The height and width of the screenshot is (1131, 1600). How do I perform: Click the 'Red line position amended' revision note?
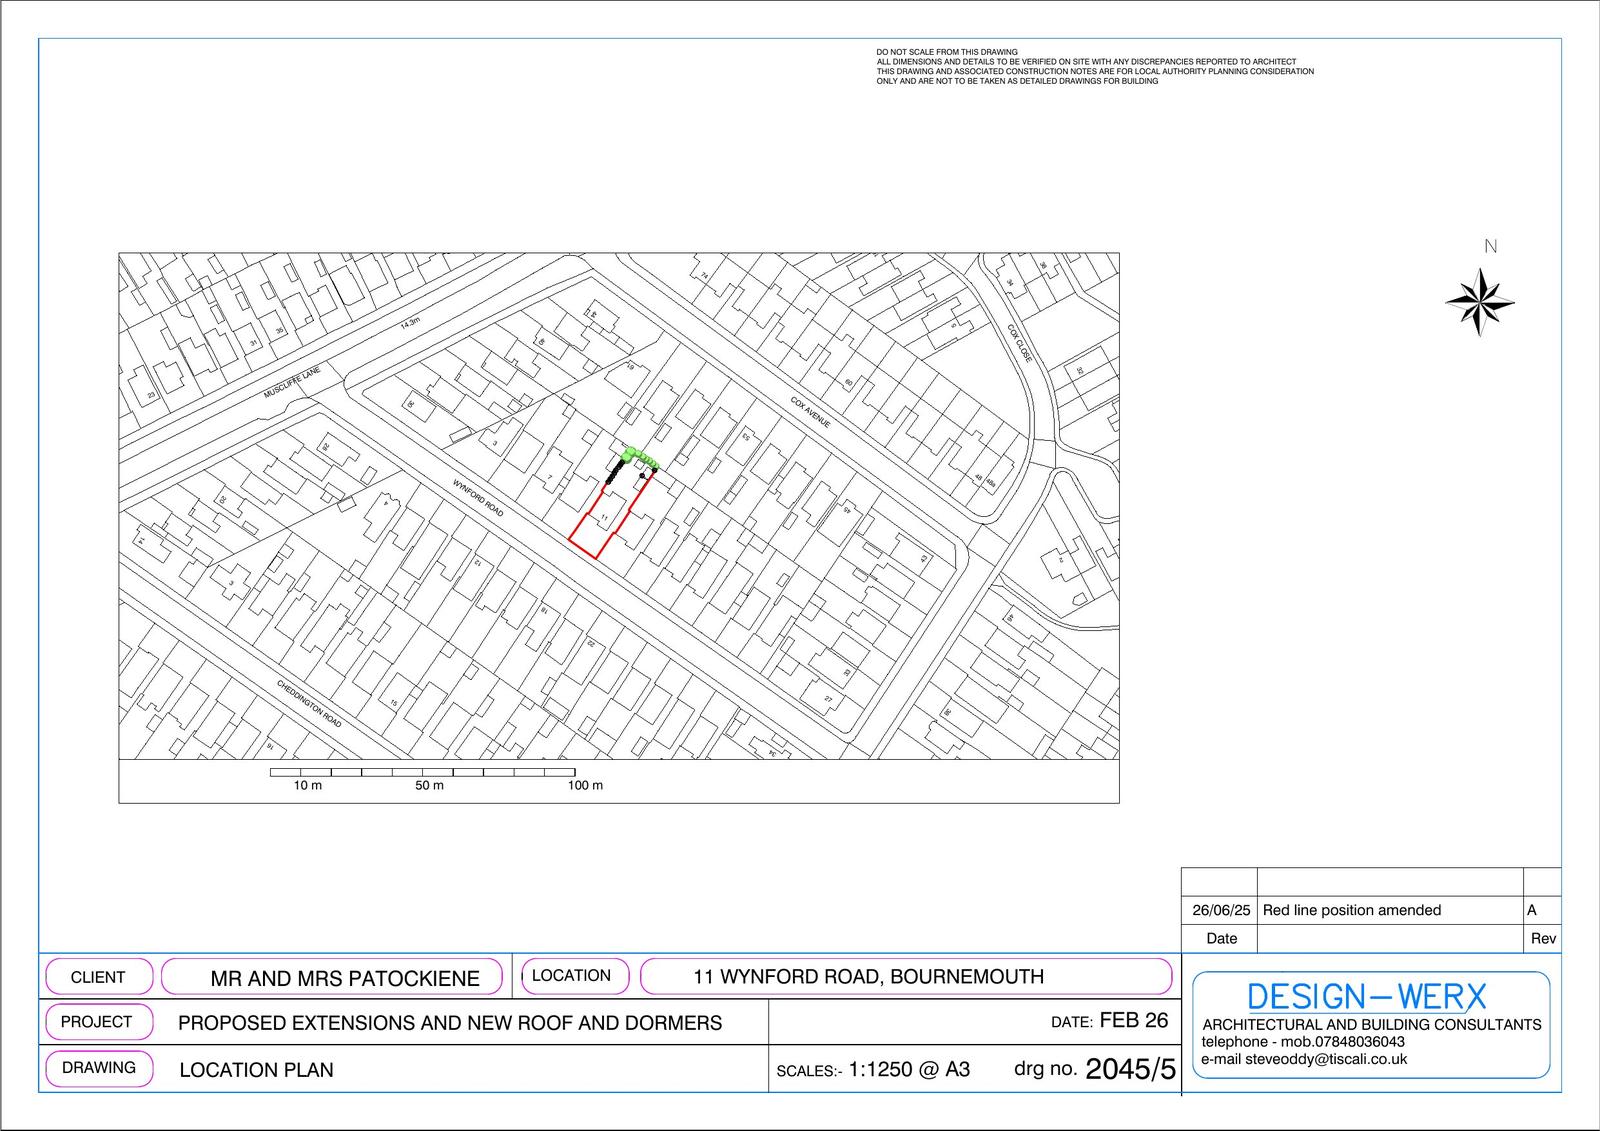tap(1351, 910)
